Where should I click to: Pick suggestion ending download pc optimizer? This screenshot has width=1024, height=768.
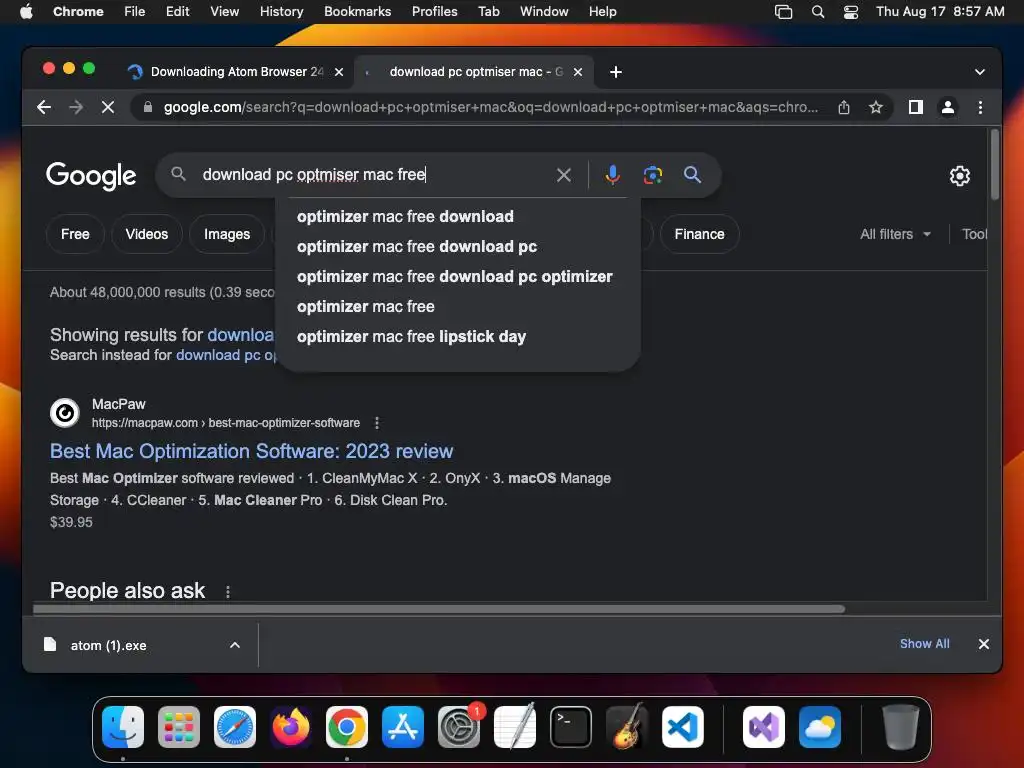point(457,276)
